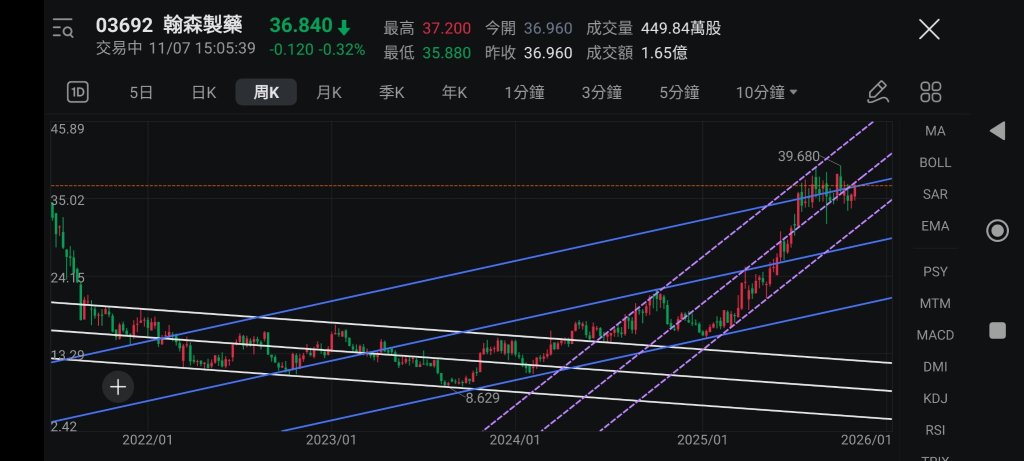This screenshot has height=461, width=1024.
Task: Tap the price change -0.120 -0.32%
Action: (x=317, y=50)
